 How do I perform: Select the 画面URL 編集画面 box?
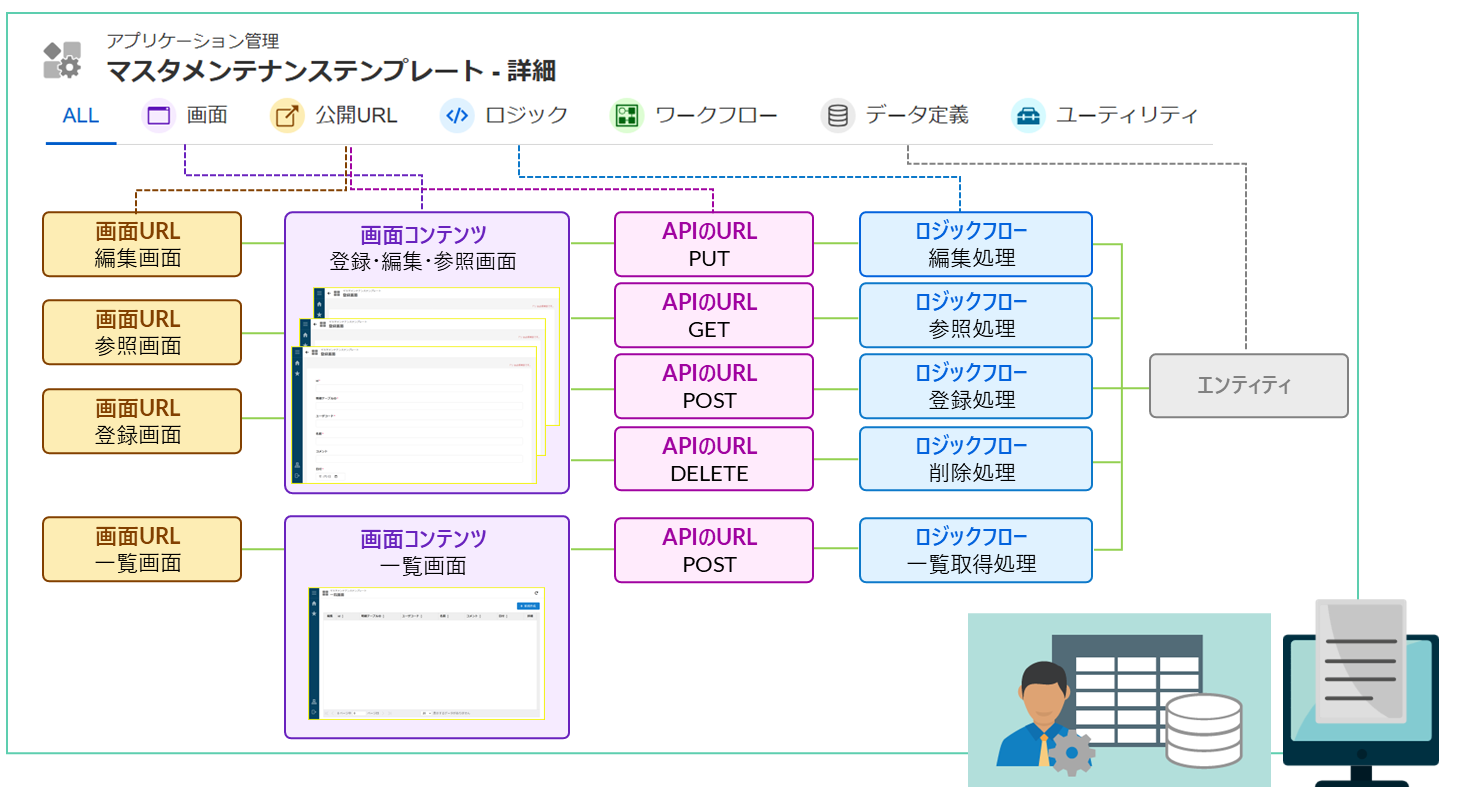tap(142, 244)
